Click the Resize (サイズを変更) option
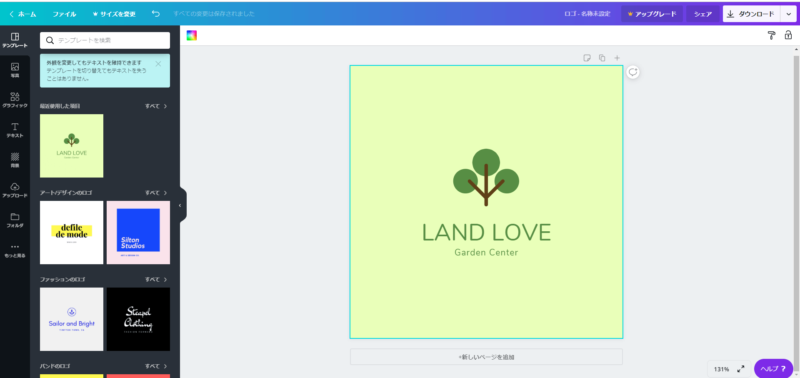This screenshot has width=800, height=378. 114,14
